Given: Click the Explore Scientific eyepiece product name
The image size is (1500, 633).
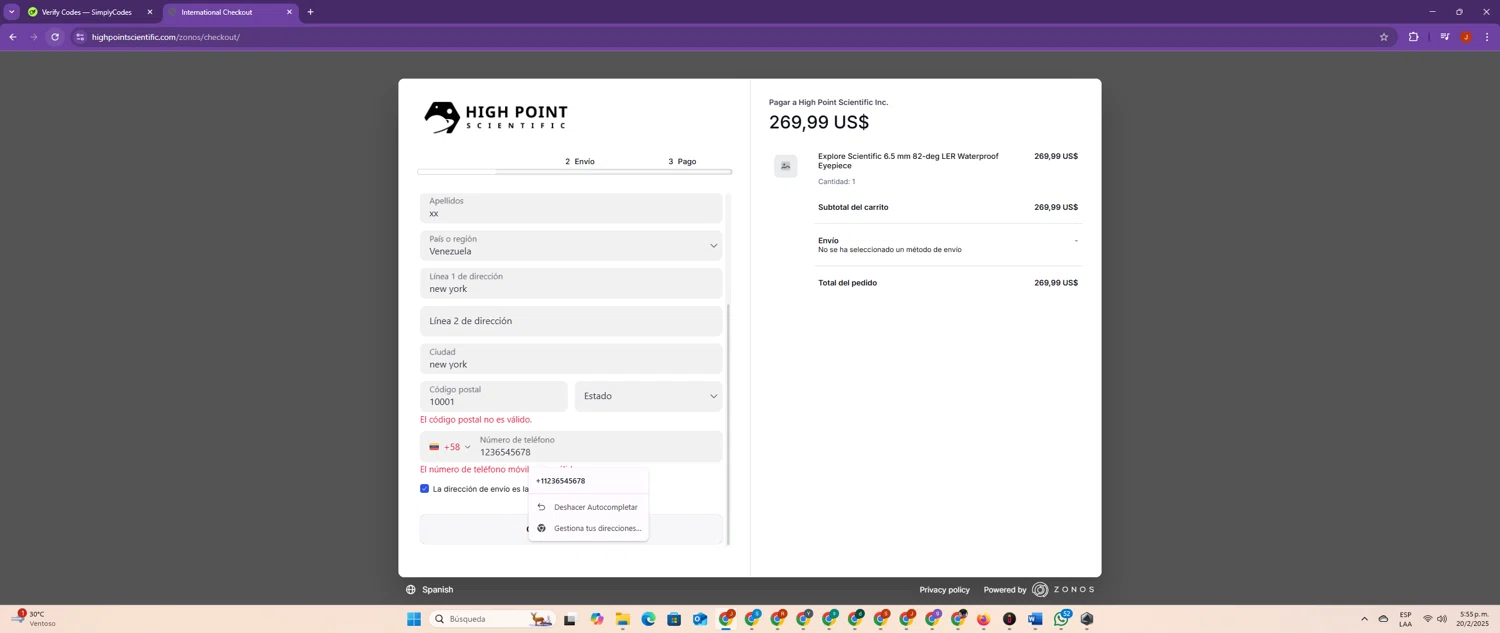Looking at the screenshot, I should [908, 161].
